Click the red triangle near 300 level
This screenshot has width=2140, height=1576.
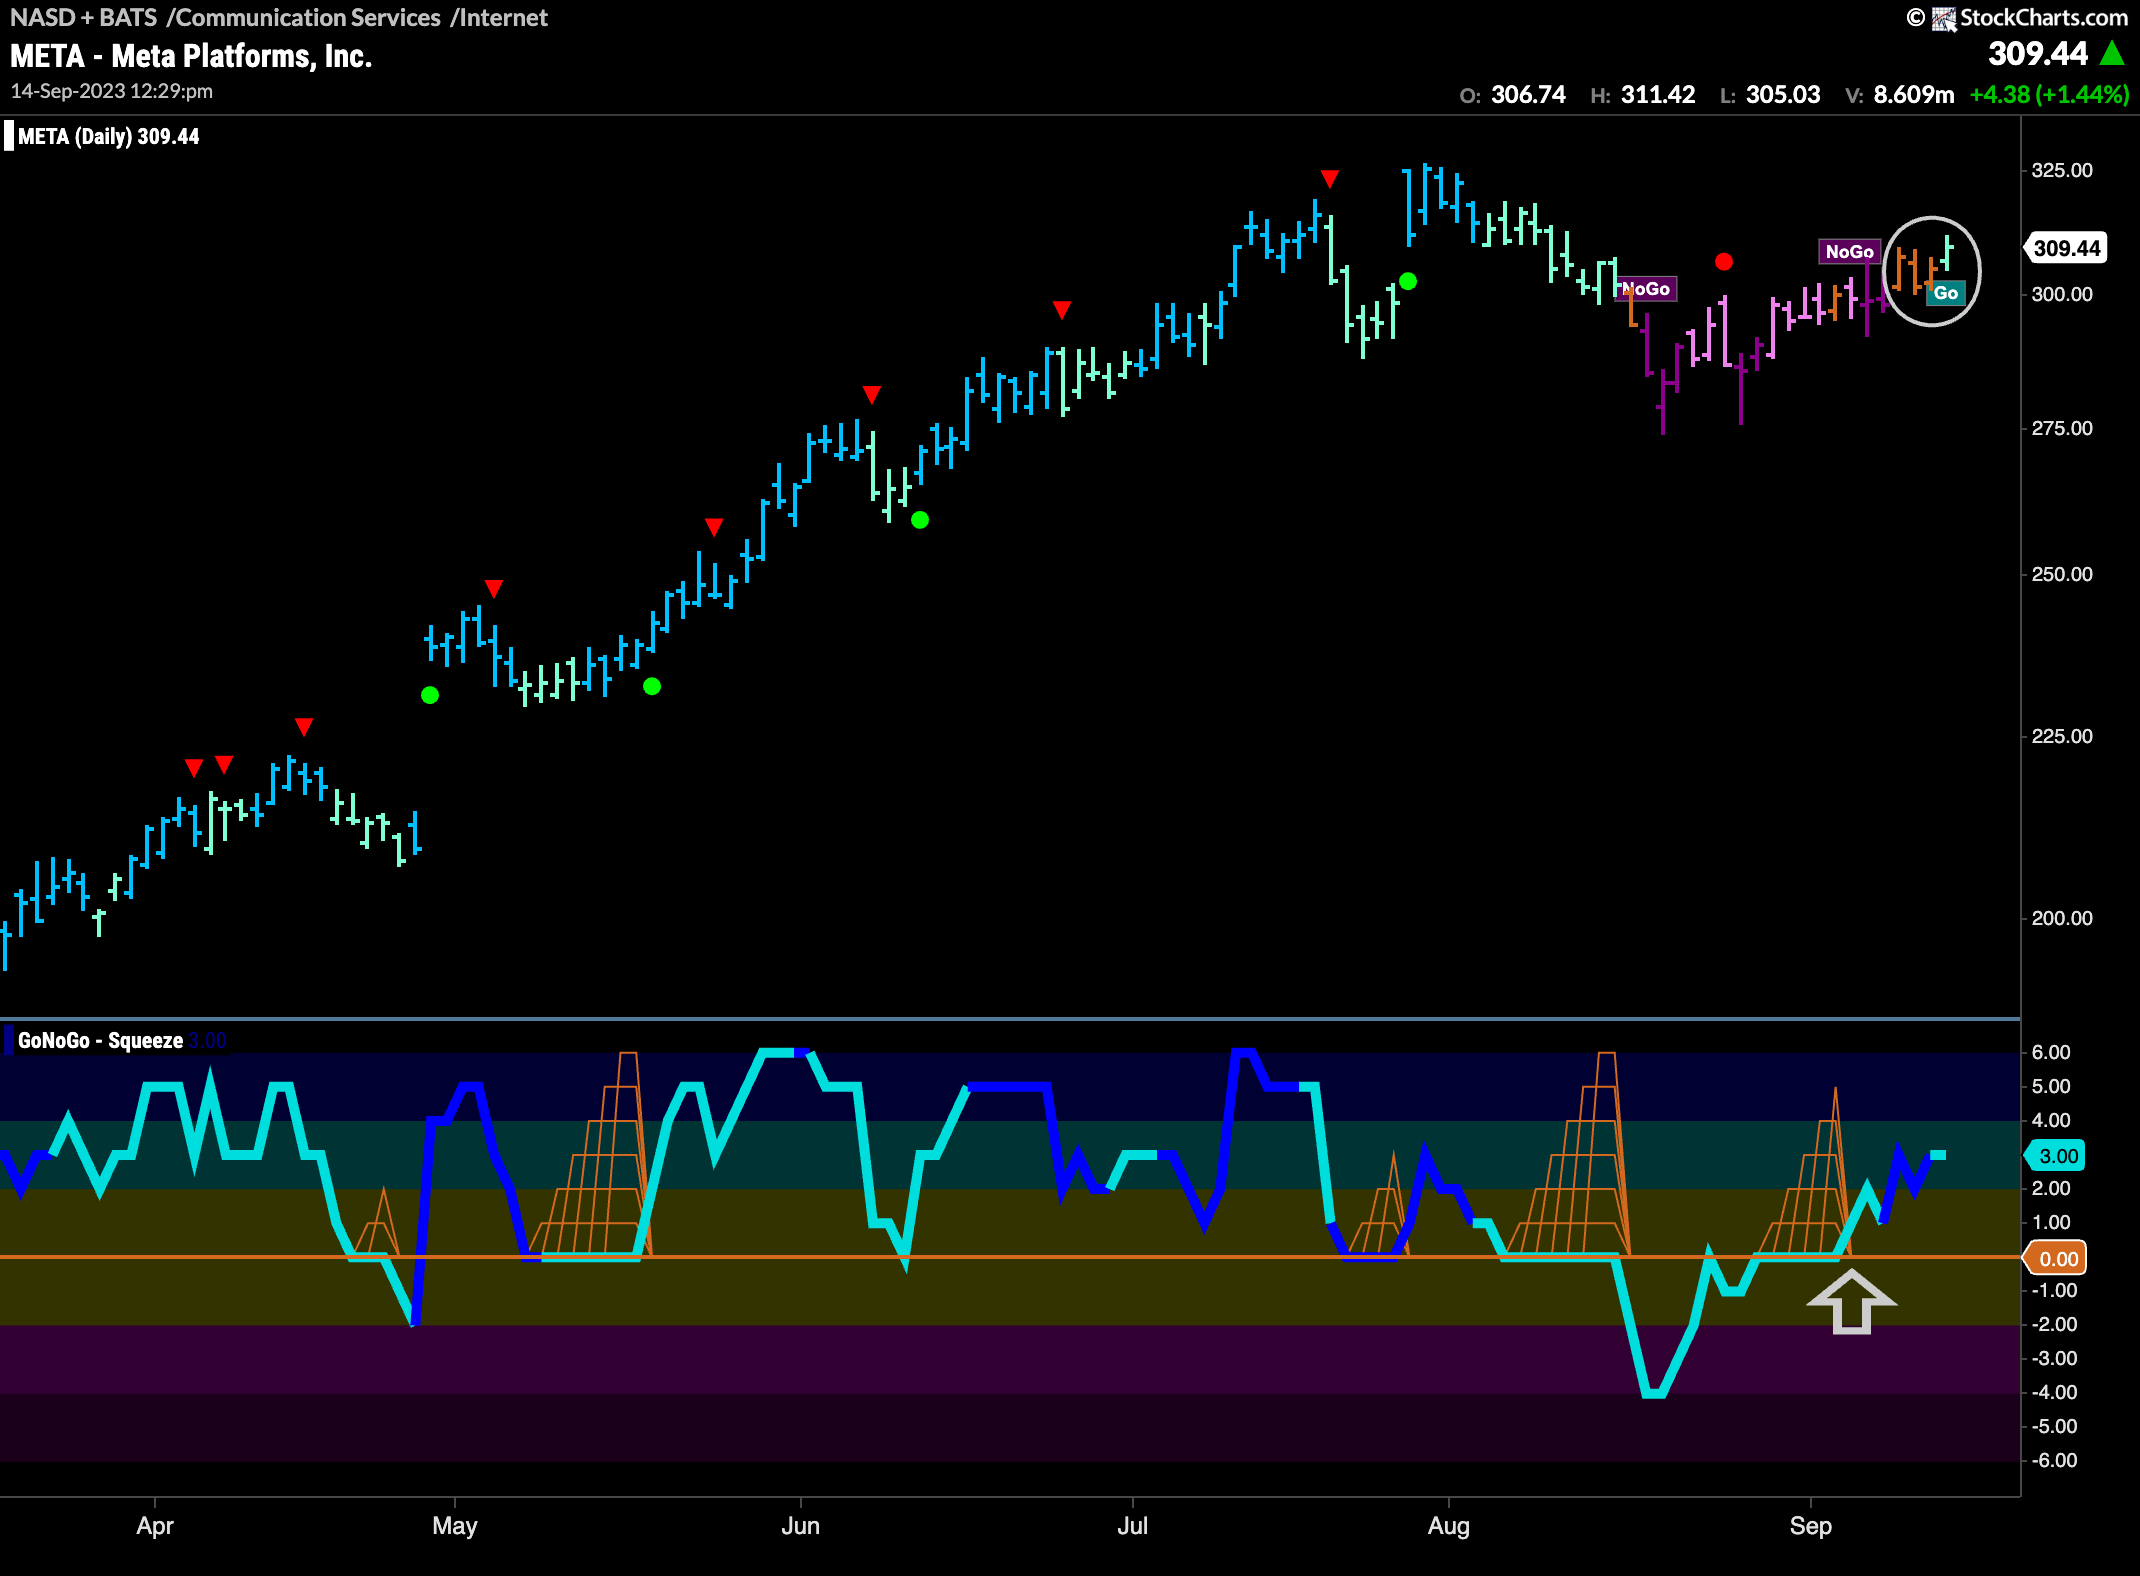click(x=1062, y=310)
